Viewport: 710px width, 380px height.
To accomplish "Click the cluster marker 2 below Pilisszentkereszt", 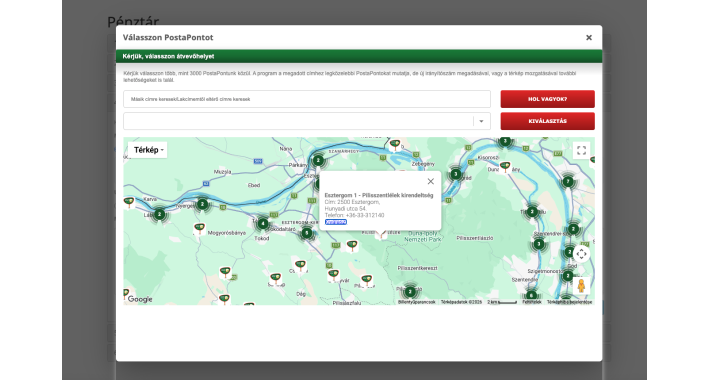I will coord(410,292).
